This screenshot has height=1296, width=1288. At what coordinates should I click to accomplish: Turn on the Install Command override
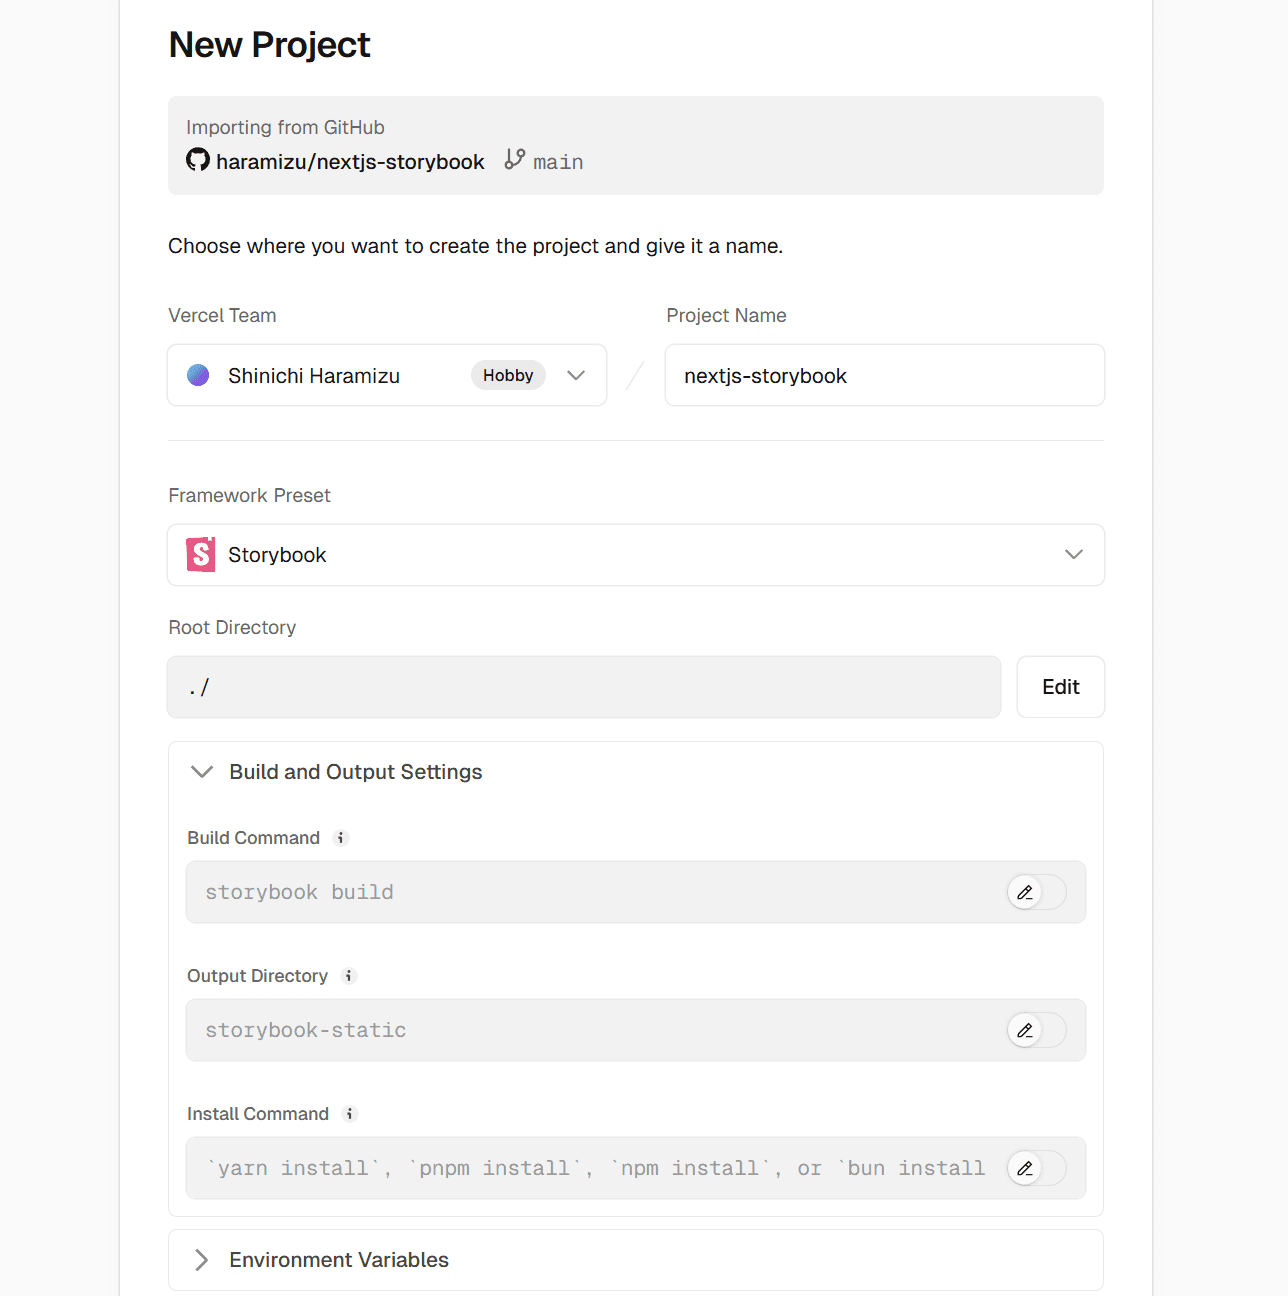(x=1036, y=1168)
